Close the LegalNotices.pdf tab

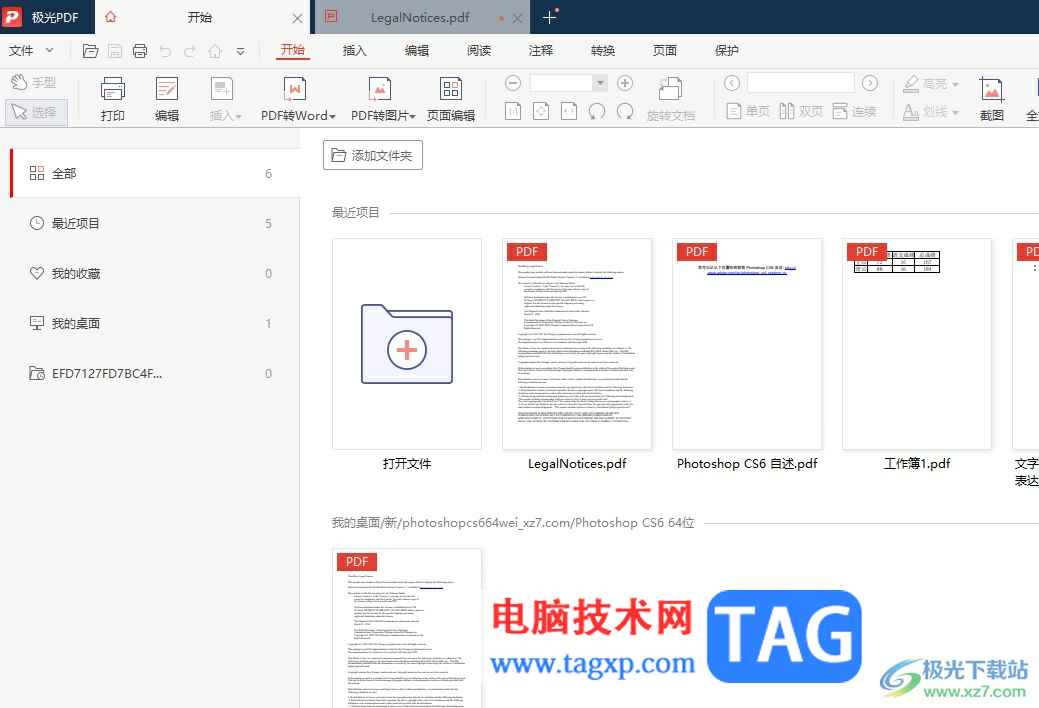point(518,19)
